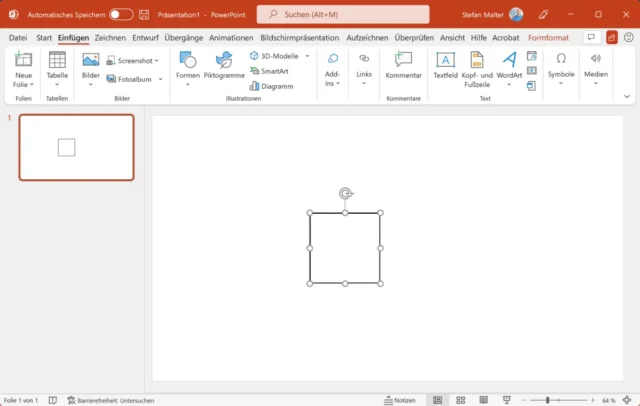Insert a Kommentar
Viewport: 640px width, 406px height.
403,65
